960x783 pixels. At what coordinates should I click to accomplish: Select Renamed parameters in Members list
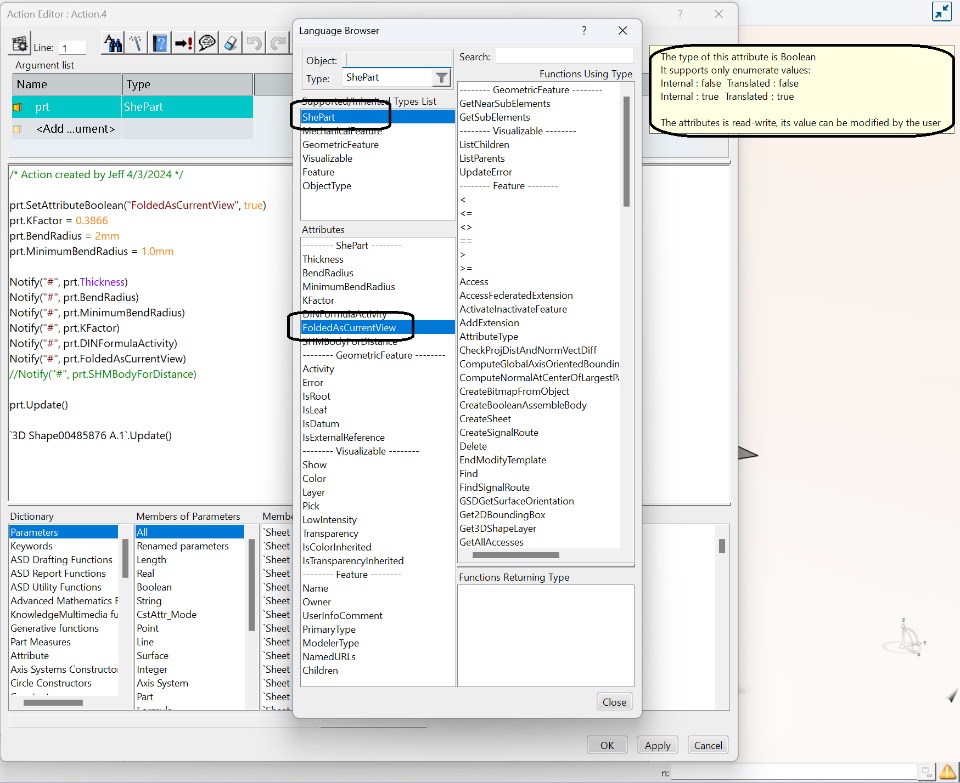(182, 546)
